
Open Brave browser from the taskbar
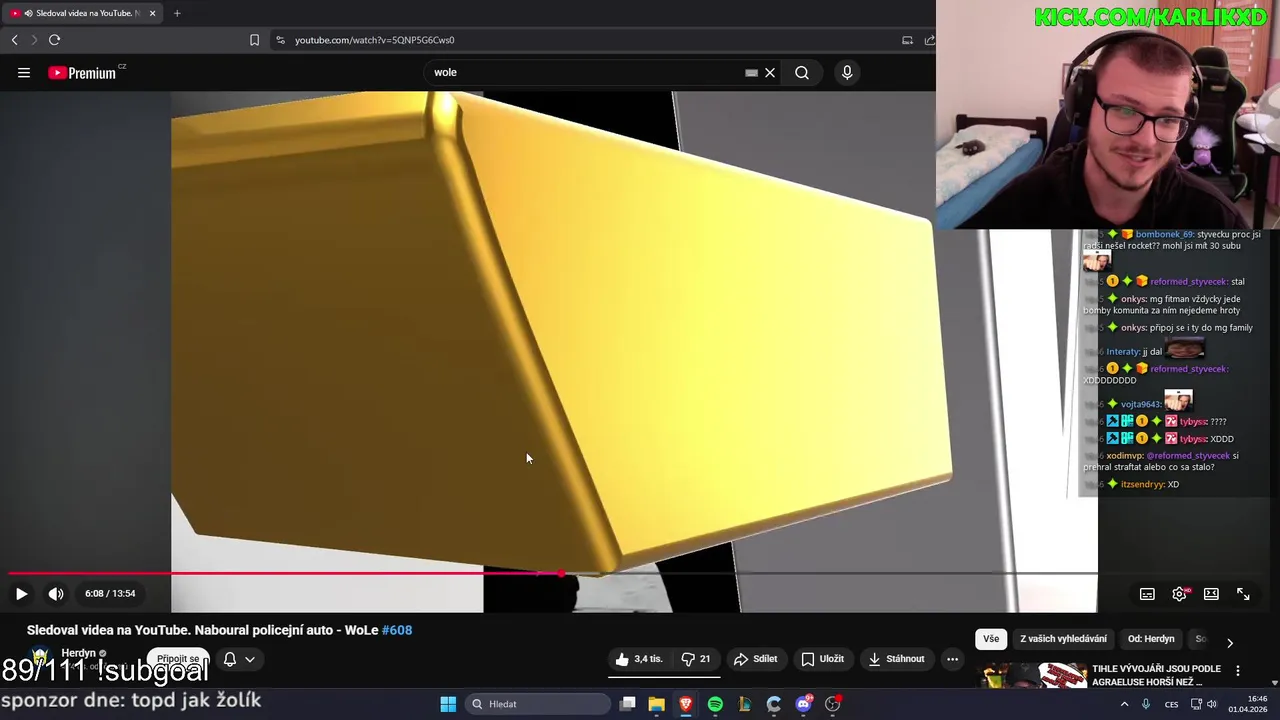(x=686, y=704)
